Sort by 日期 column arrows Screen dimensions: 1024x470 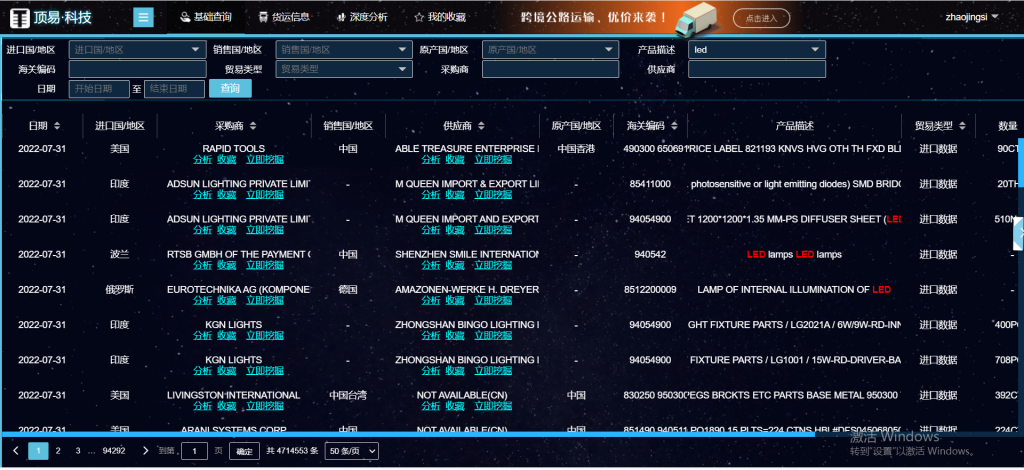(x=56, y=126)
